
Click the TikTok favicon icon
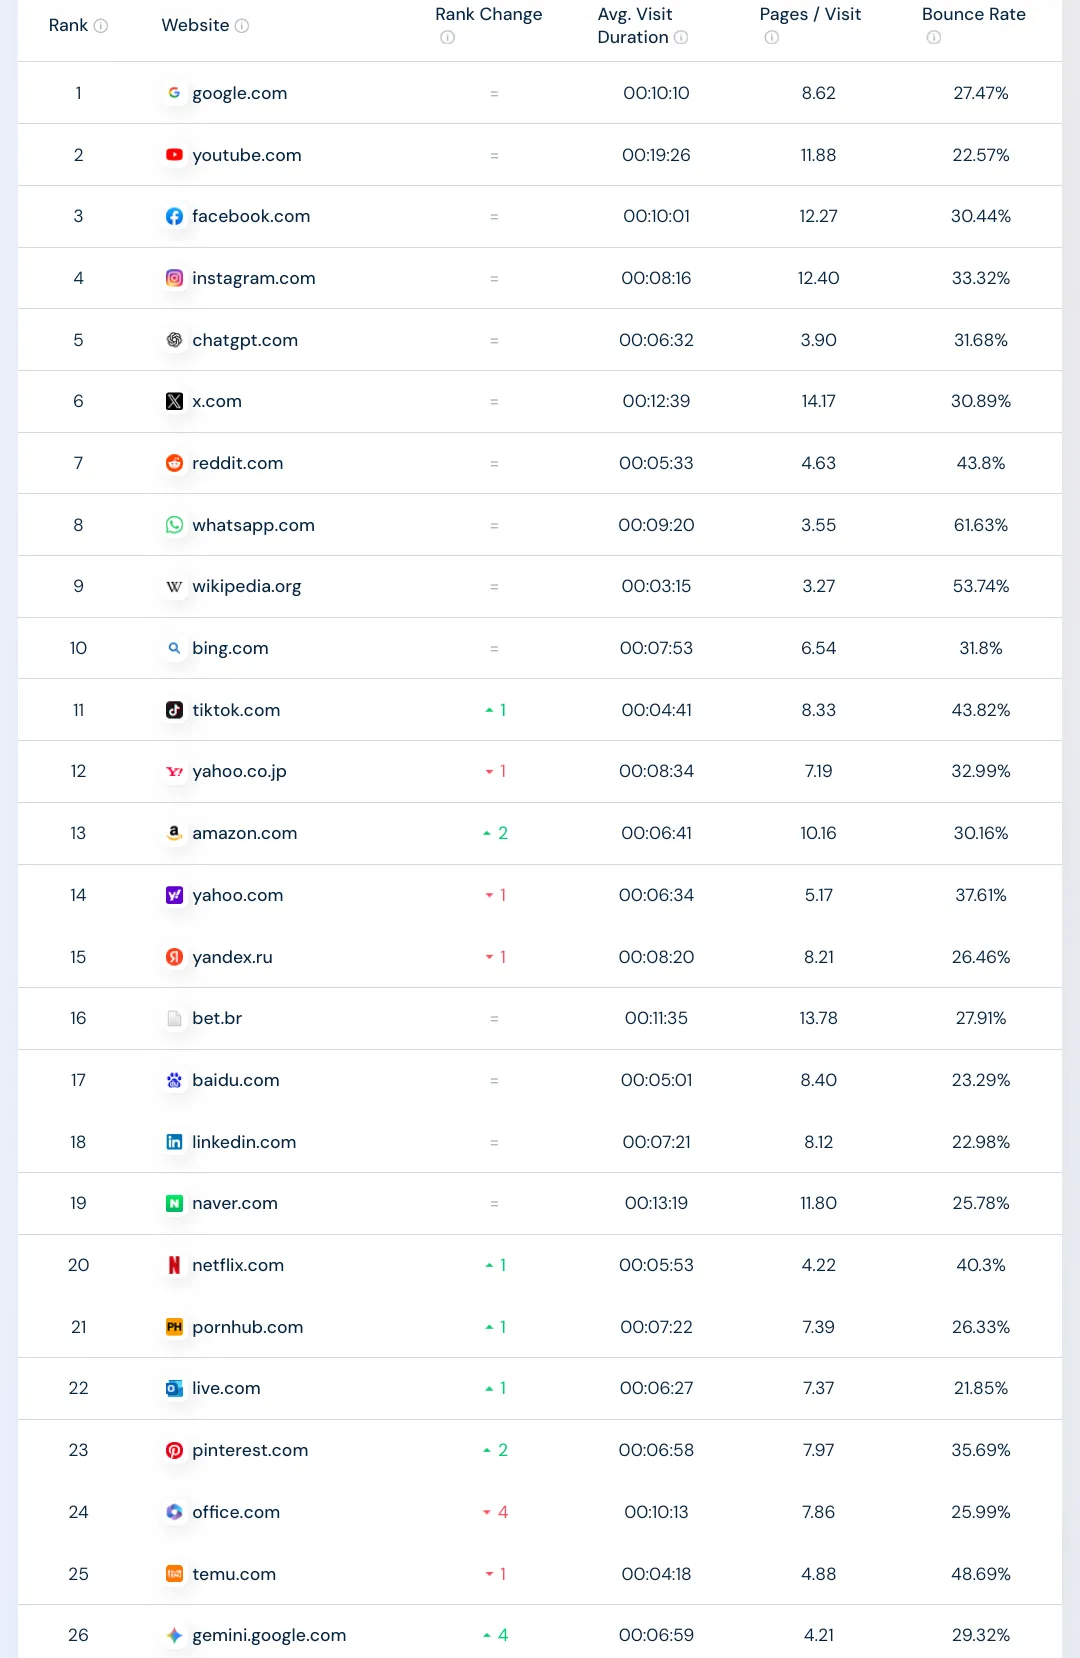coord(174,710)
